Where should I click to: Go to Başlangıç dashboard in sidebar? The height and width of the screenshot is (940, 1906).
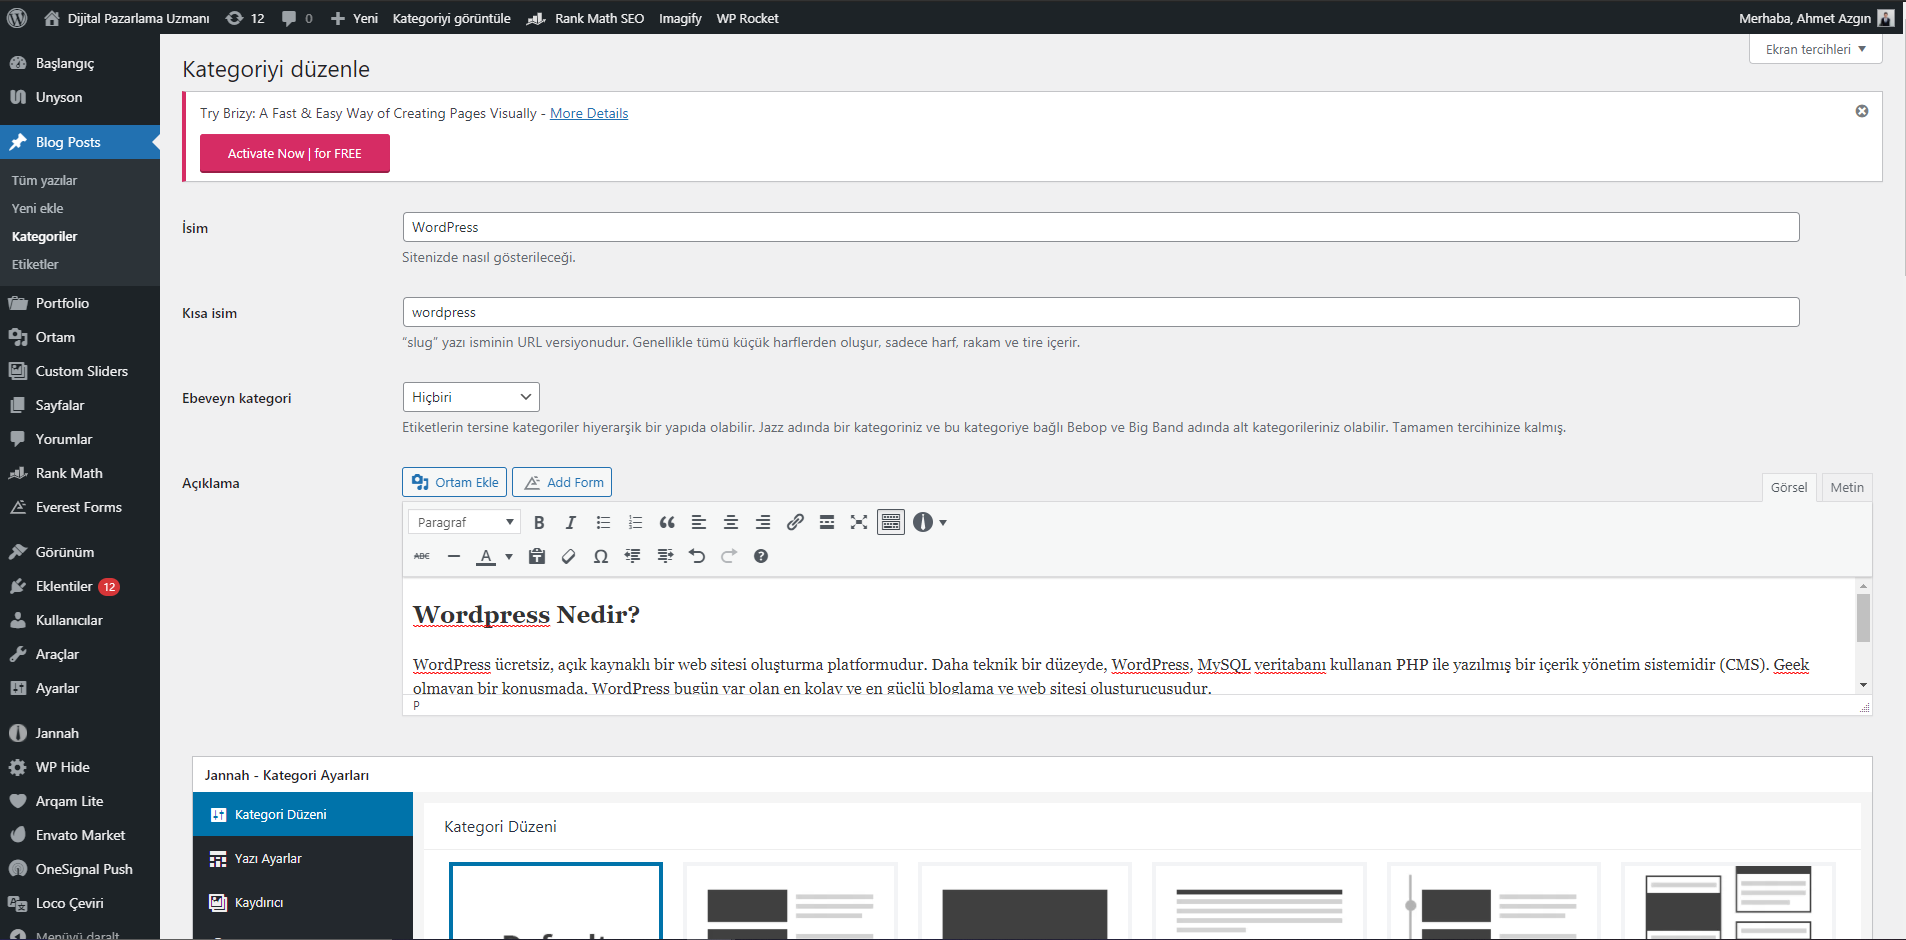coord(80,63)
